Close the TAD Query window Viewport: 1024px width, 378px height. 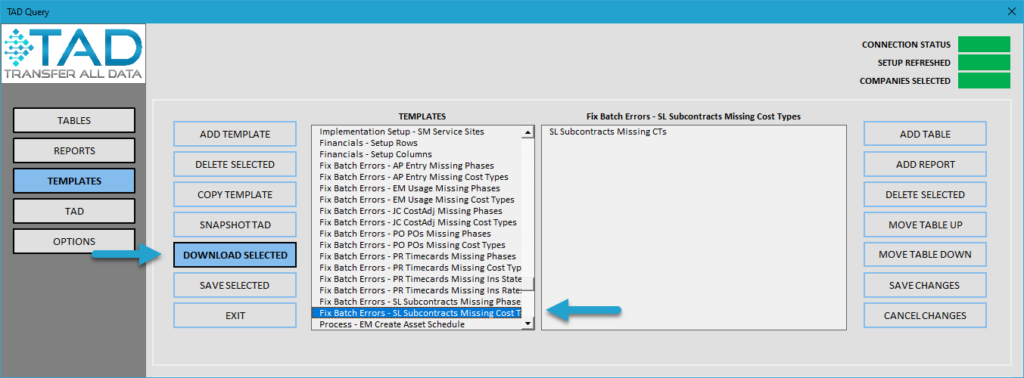(x=1012, y=11)
